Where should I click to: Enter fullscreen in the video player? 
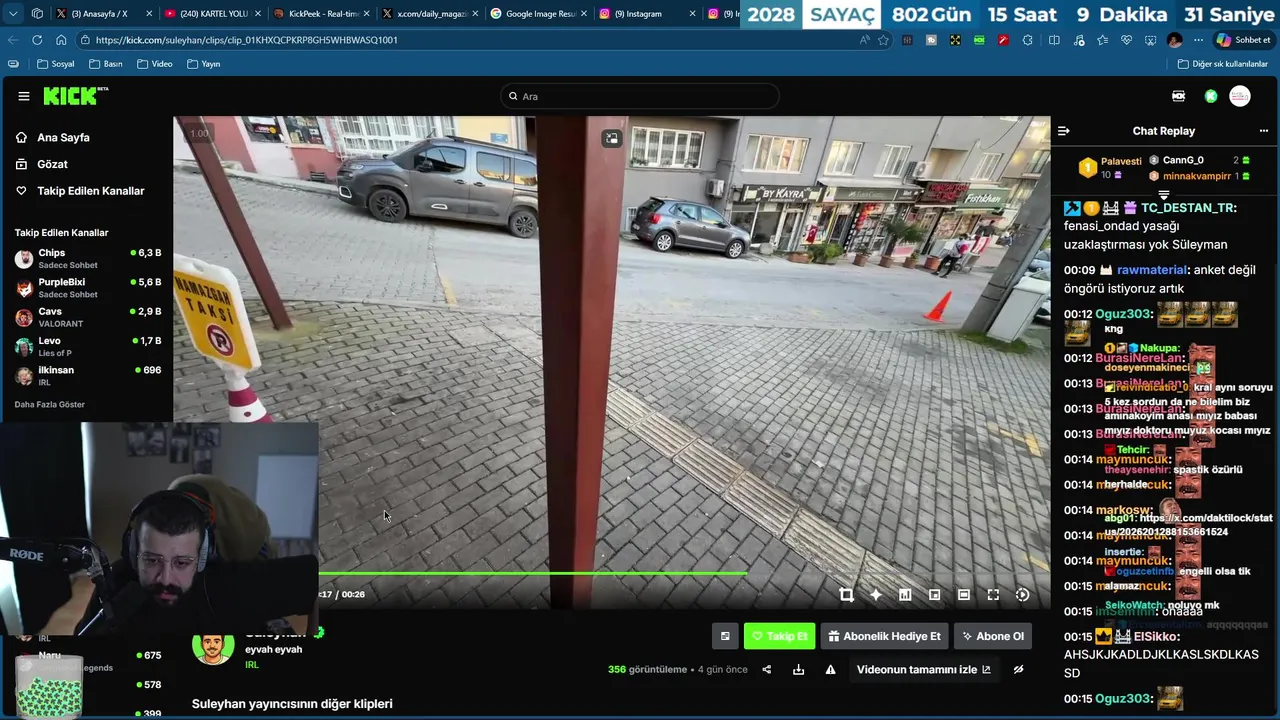[993, 594]
